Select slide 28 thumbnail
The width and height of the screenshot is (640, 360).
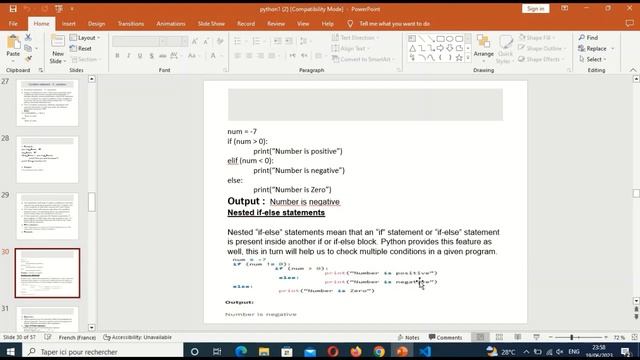tap(47, 160)
